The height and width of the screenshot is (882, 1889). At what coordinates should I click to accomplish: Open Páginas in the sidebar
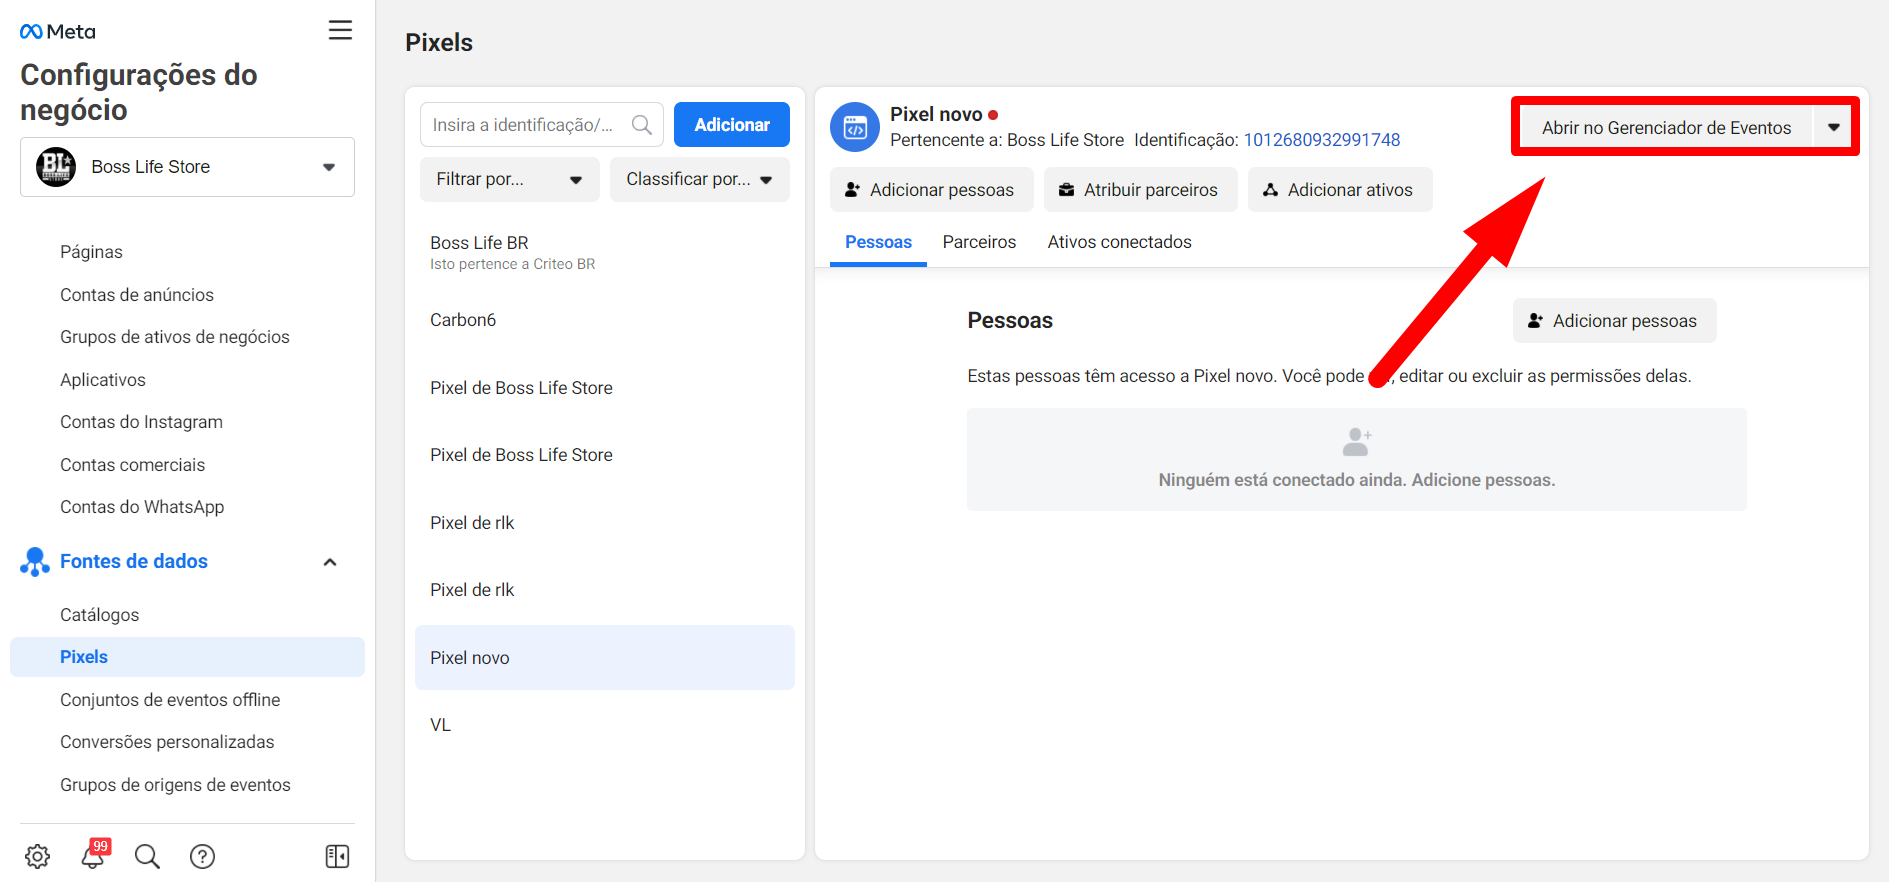click(x=91, y=252)
